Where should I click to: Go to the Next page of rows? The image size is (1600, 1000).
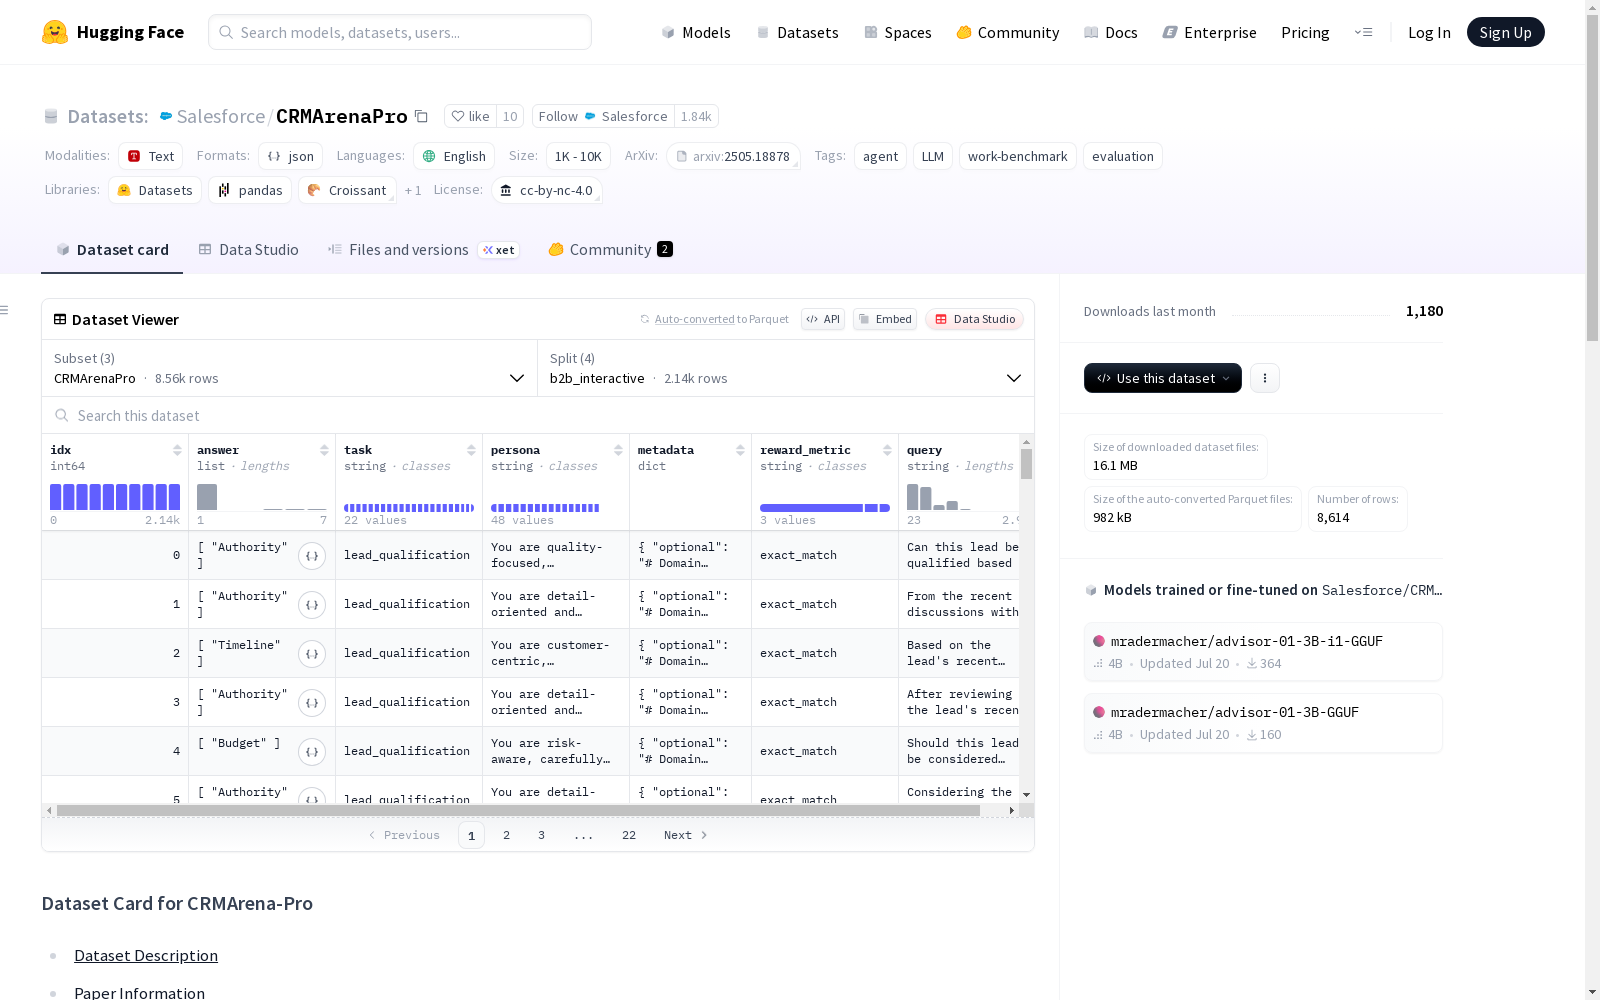coord(686,835)
